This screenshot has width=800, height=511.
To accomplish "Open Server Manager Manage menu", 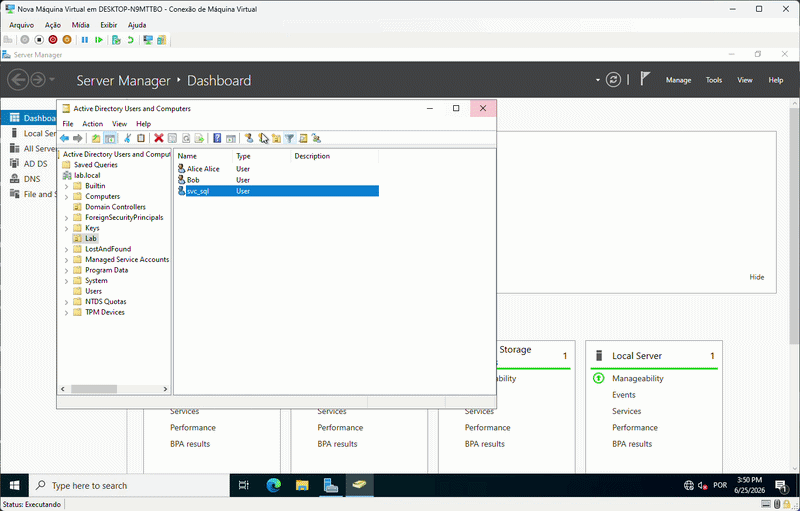I will 678,80.
